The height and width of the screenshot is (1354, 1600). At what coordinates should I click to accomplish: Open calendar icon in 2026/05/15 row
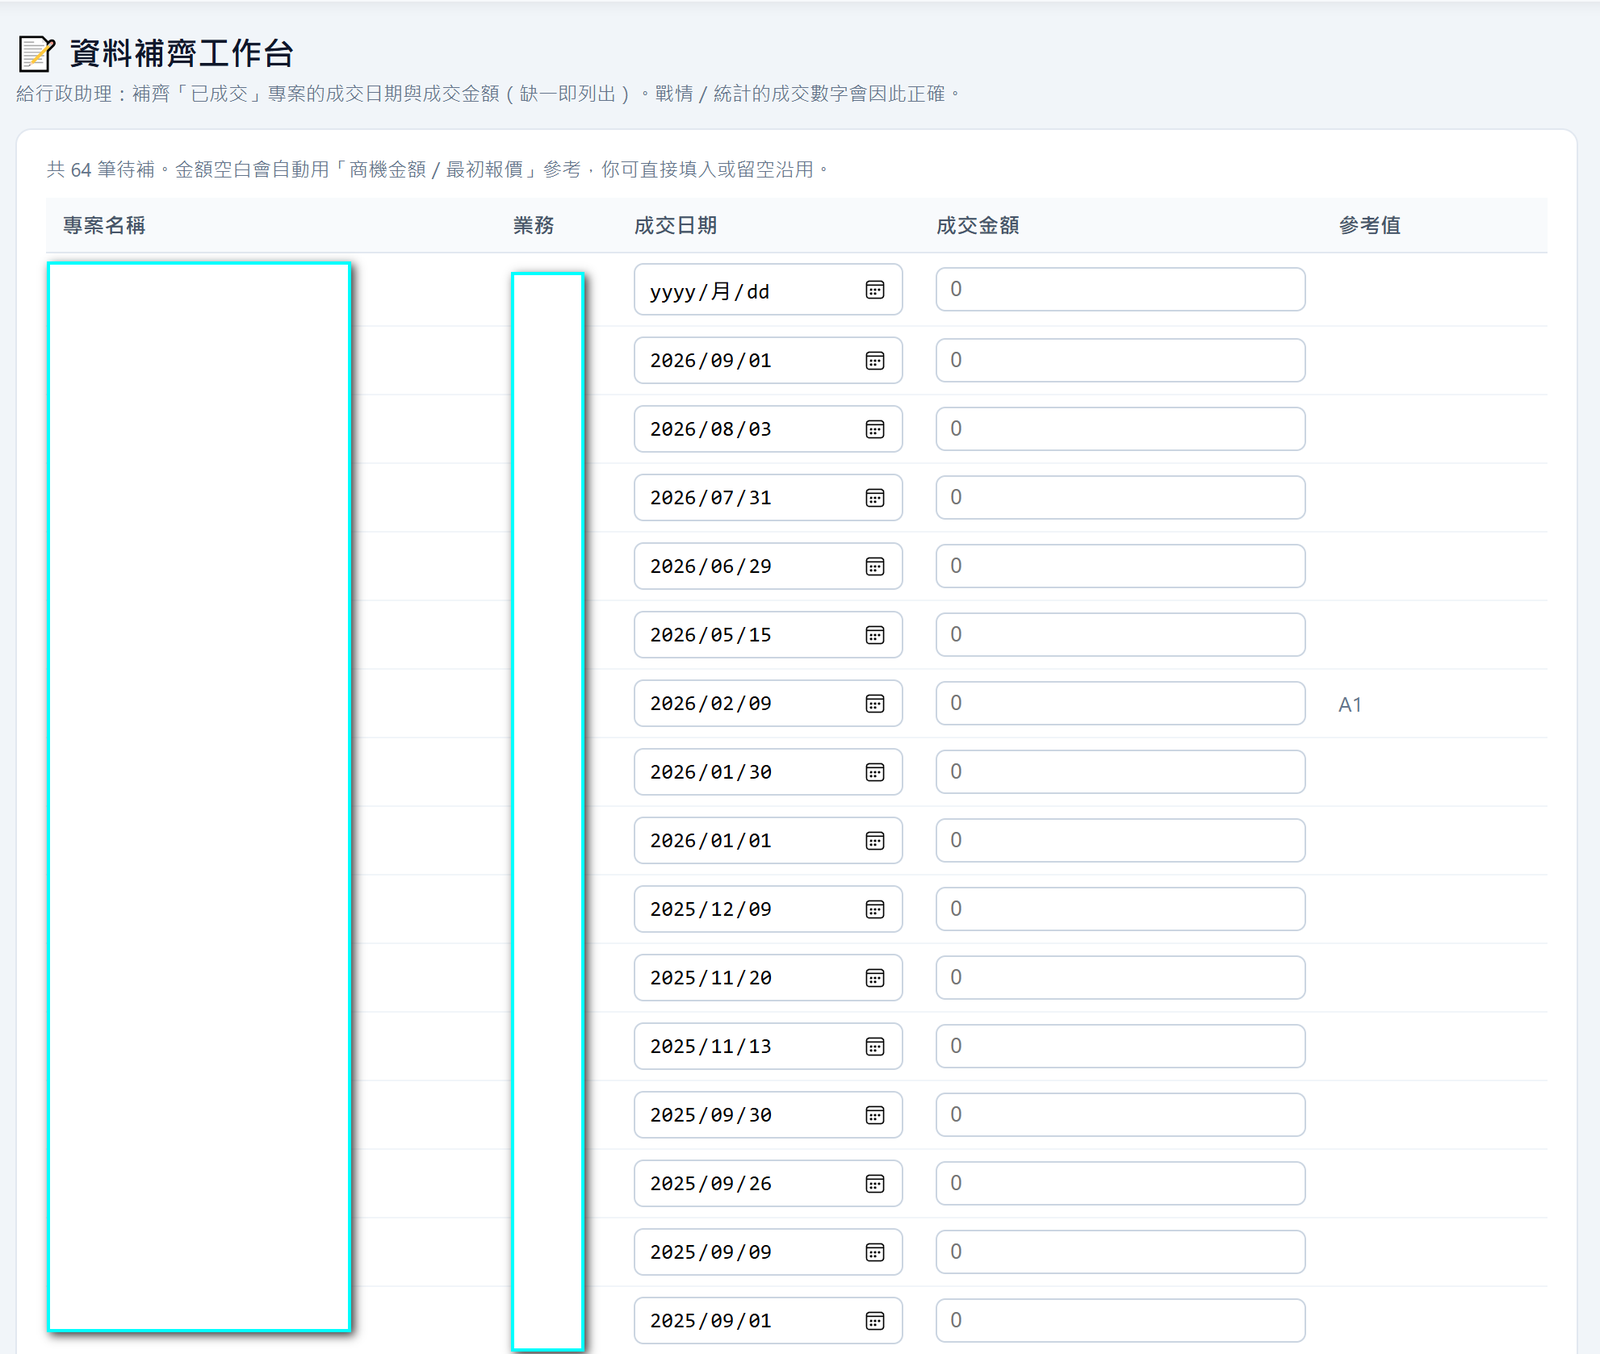tap(875, 635)
